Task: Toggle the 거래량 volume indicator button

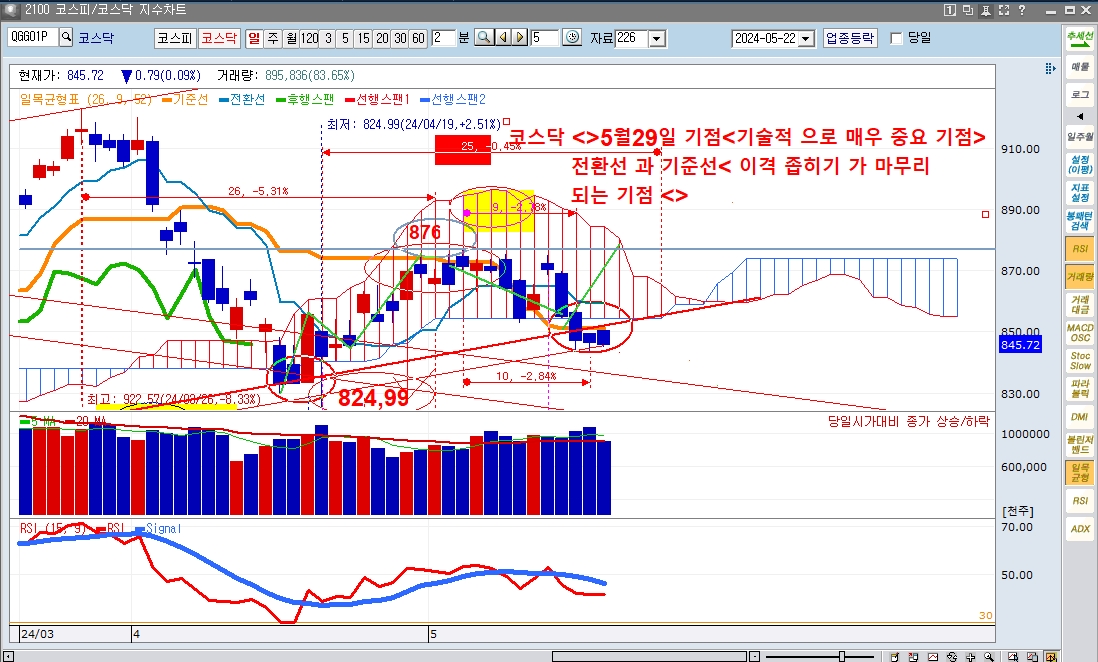Action: coord(1080,275)
